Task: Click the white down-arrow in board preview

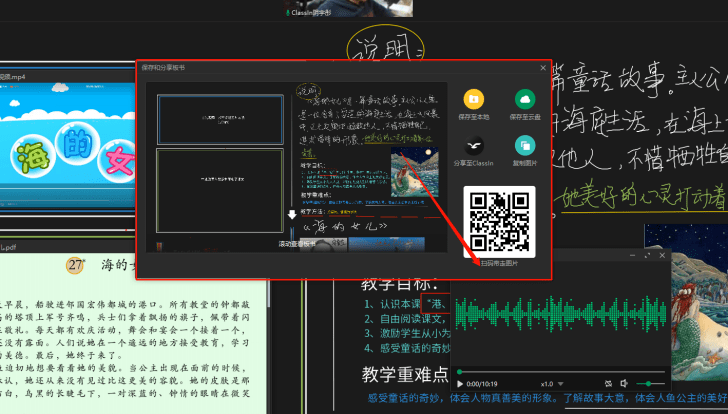Action: (x=292, y=214)
